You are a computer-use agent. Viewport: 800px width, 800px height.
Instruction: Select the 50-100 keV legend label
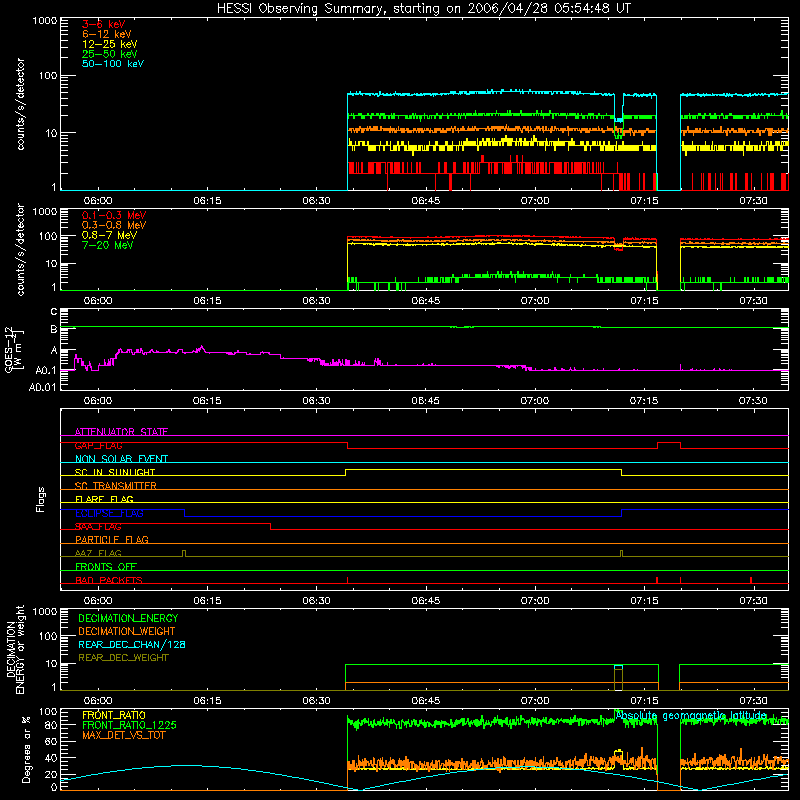[x=113, y=64]
